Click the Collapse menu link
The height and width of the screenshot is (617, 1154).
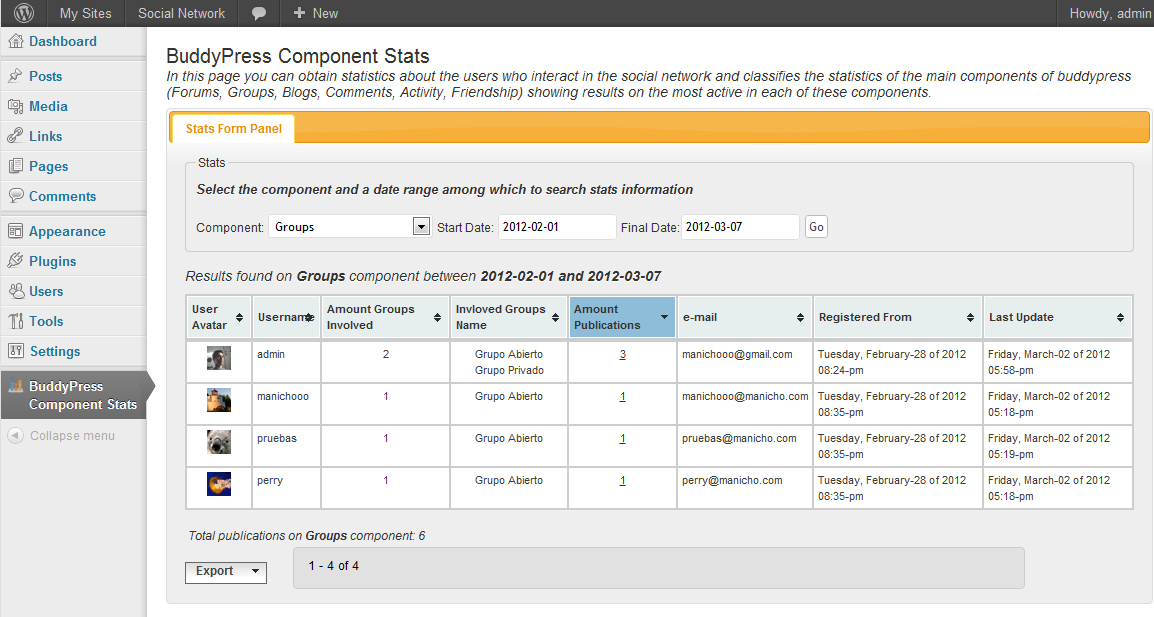click(72, 436)
